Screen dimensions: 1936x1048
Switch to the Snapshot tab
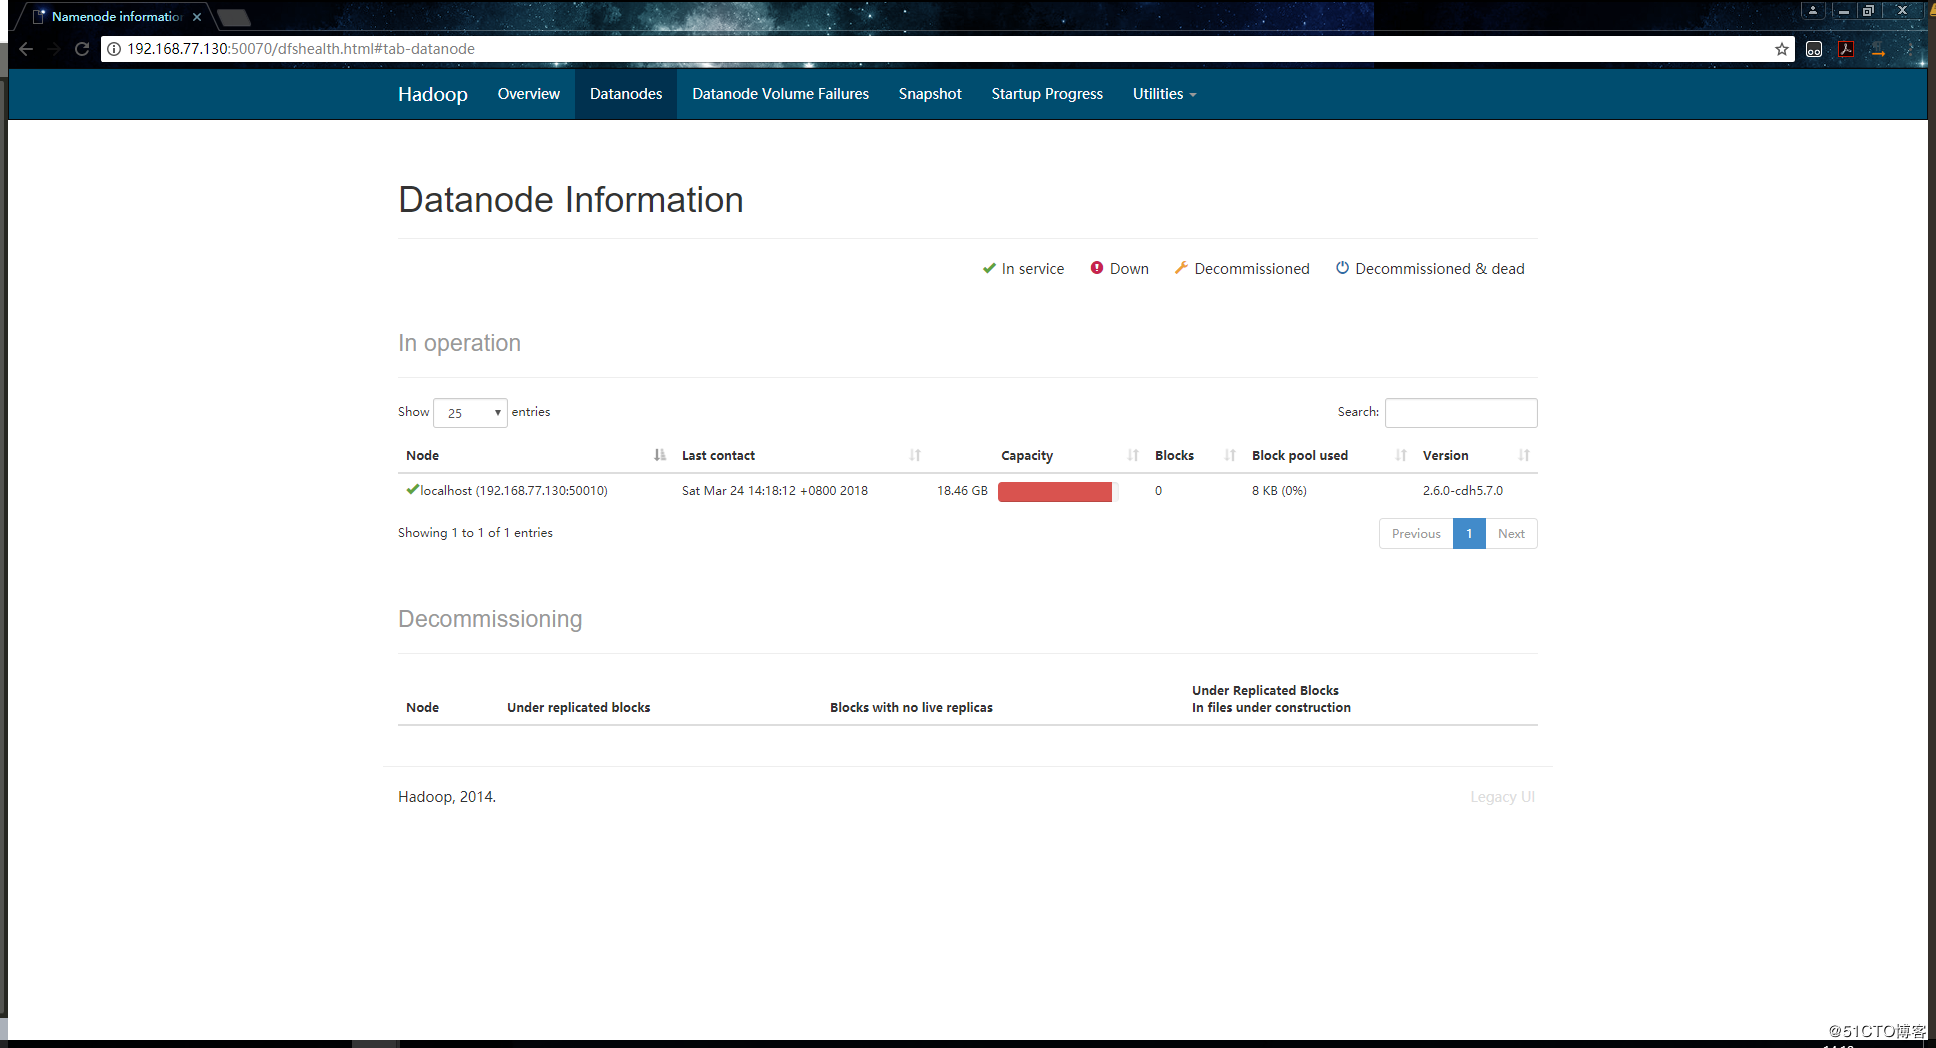pos(930,94)
